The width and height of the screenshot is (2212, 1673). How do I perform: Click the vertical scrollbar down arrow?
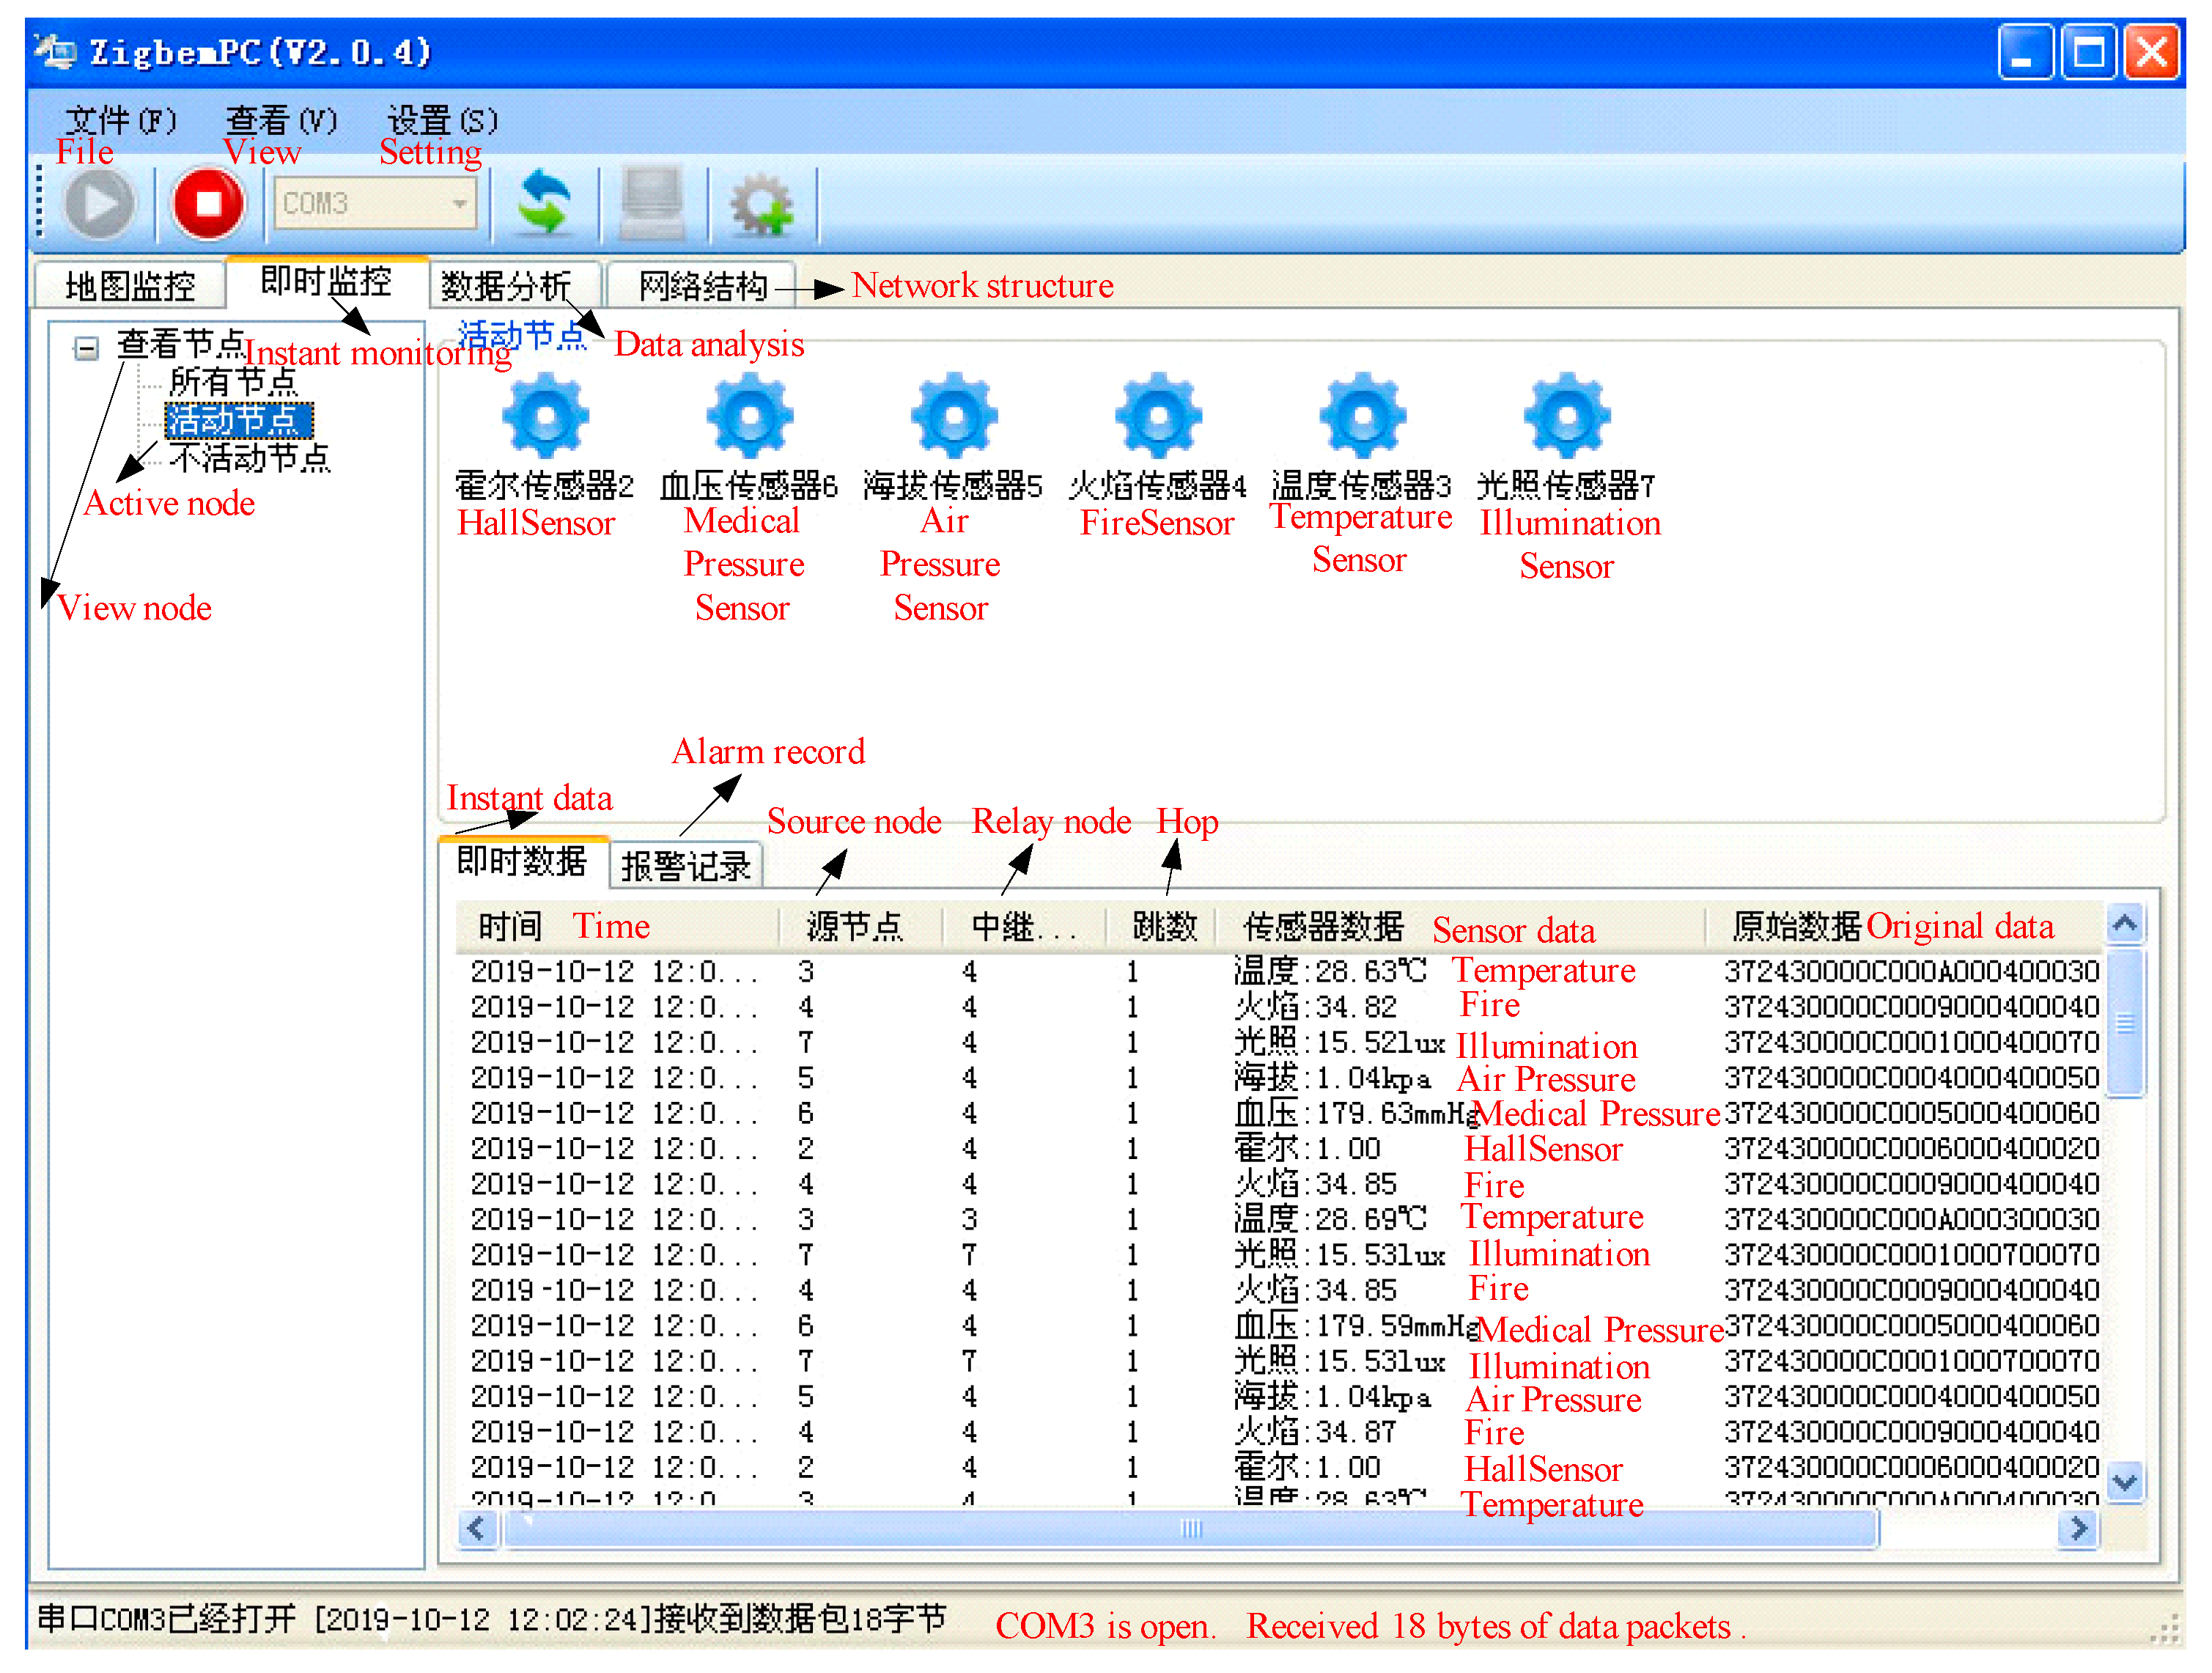point(2124,1481)
